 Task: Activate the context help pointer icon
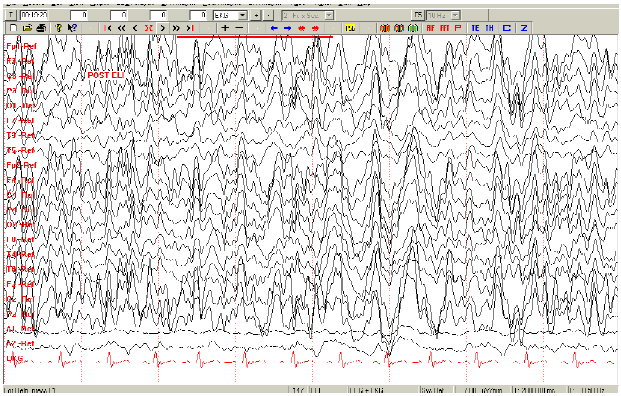tap(72, 28)
